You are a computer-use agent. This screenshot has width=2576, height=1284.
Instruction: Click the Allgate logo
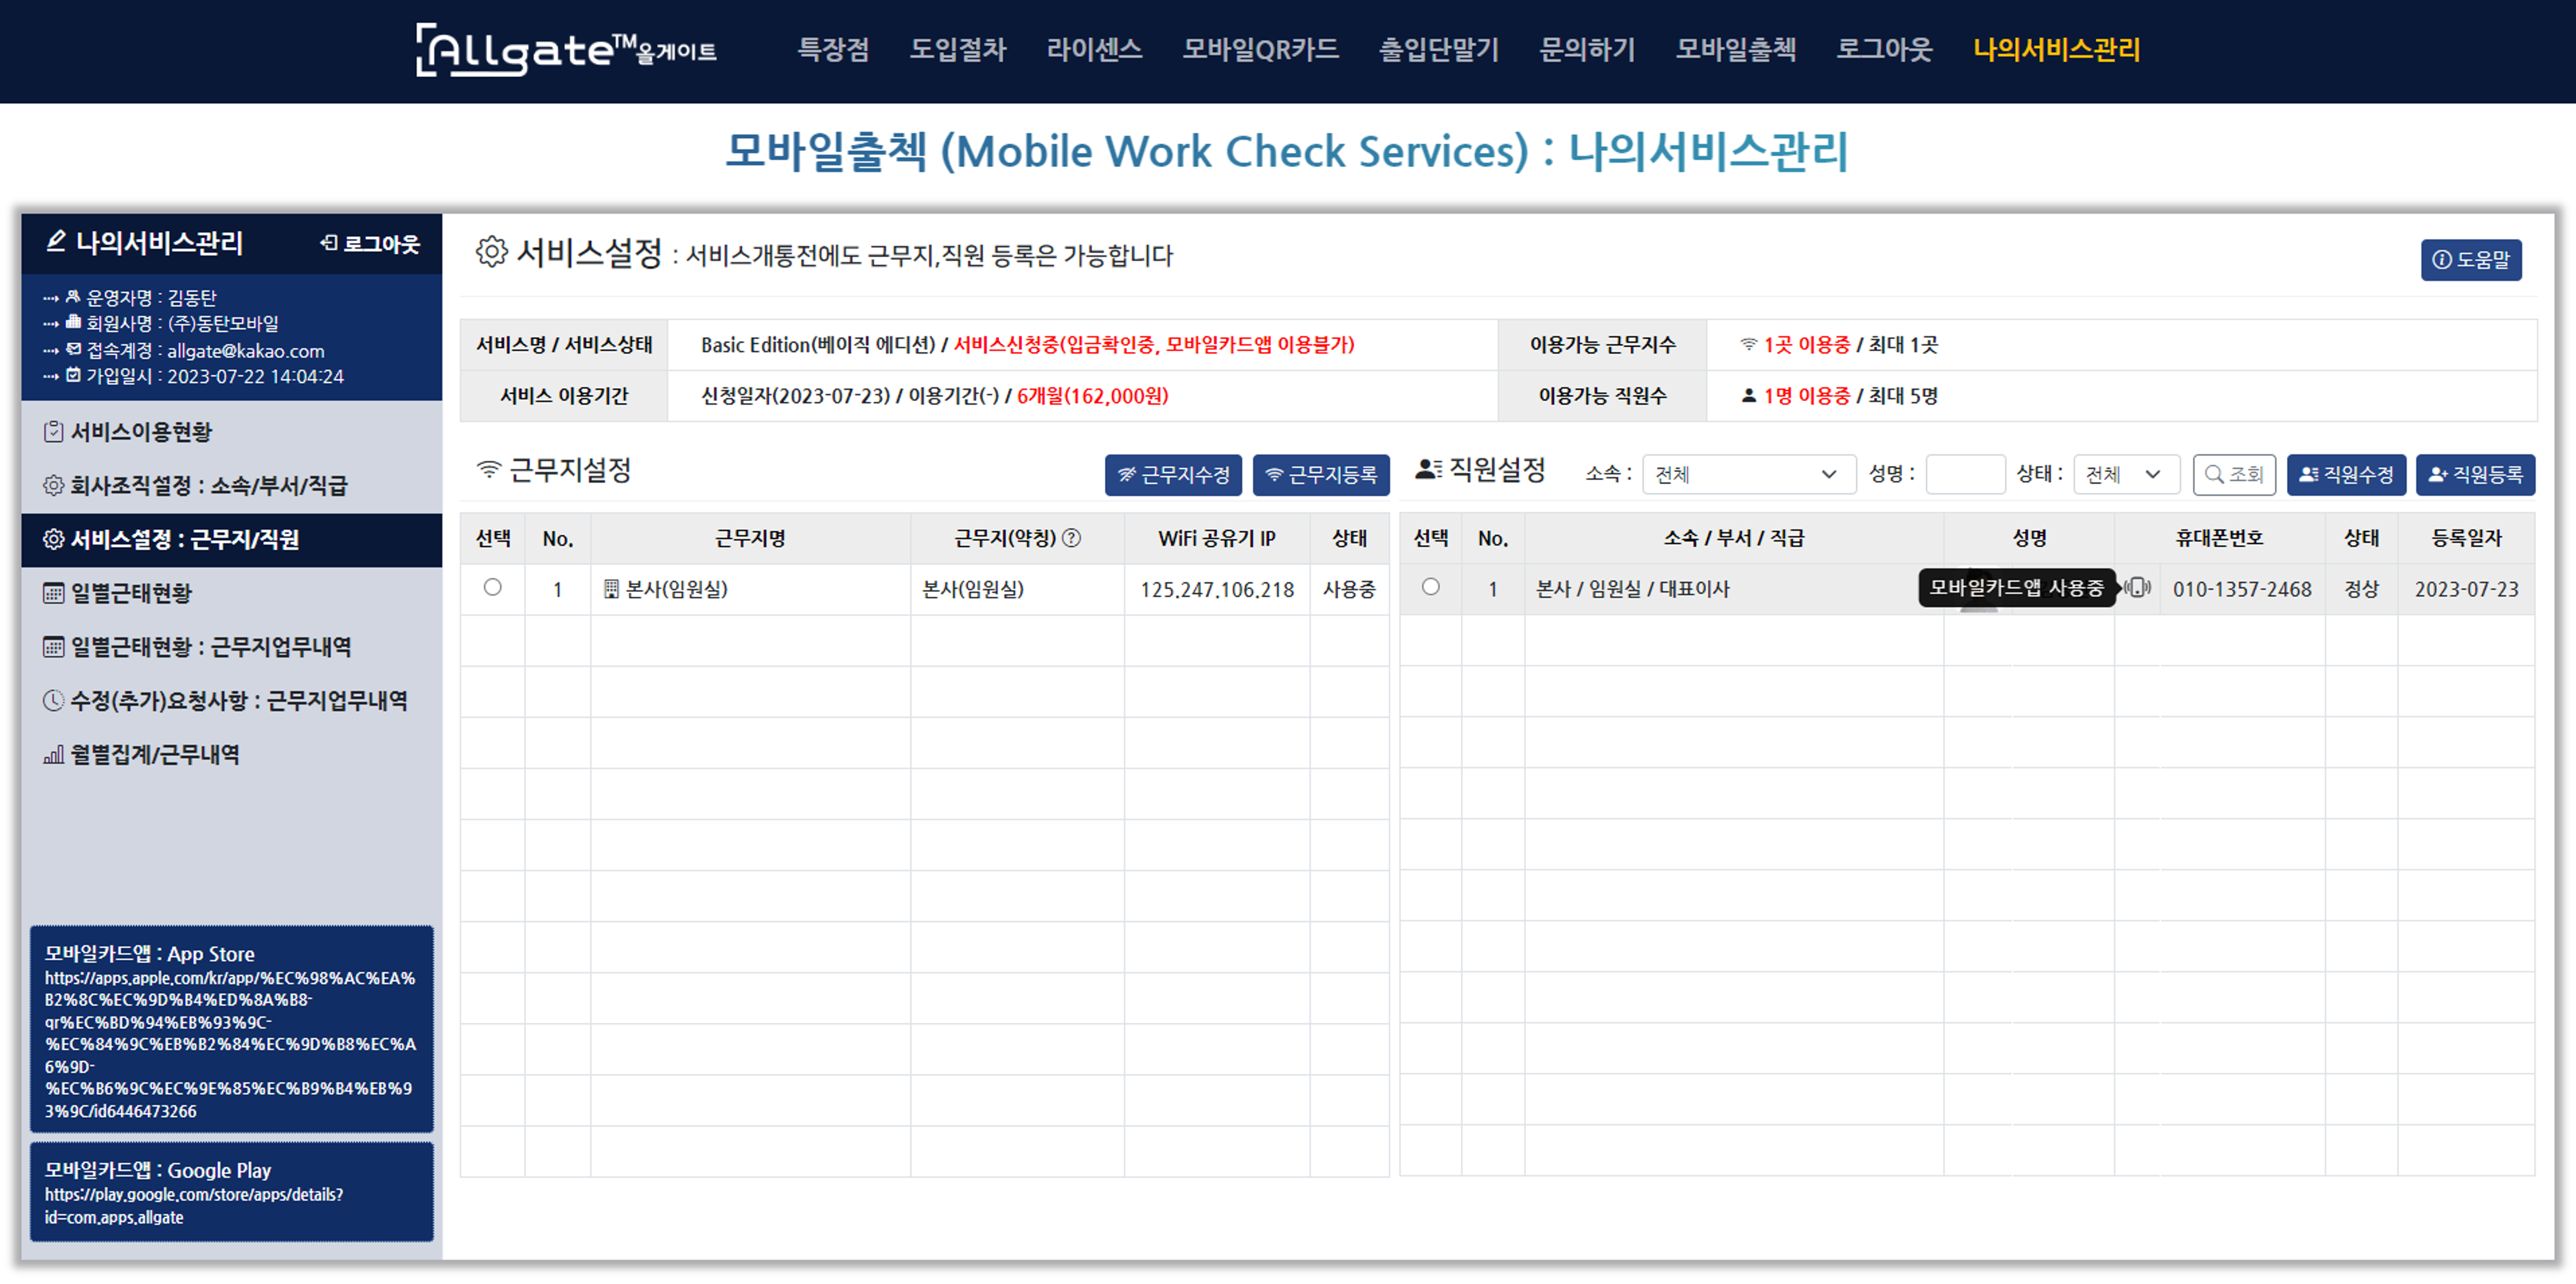(x=566, y=50)
